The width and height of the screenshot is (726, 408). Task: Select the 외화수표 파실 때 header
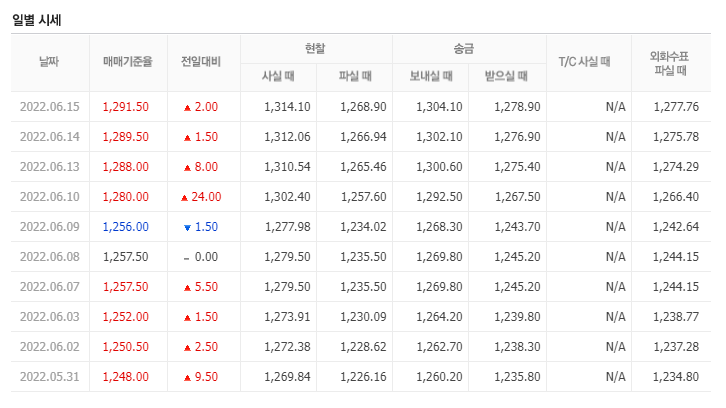pos(674,62)
